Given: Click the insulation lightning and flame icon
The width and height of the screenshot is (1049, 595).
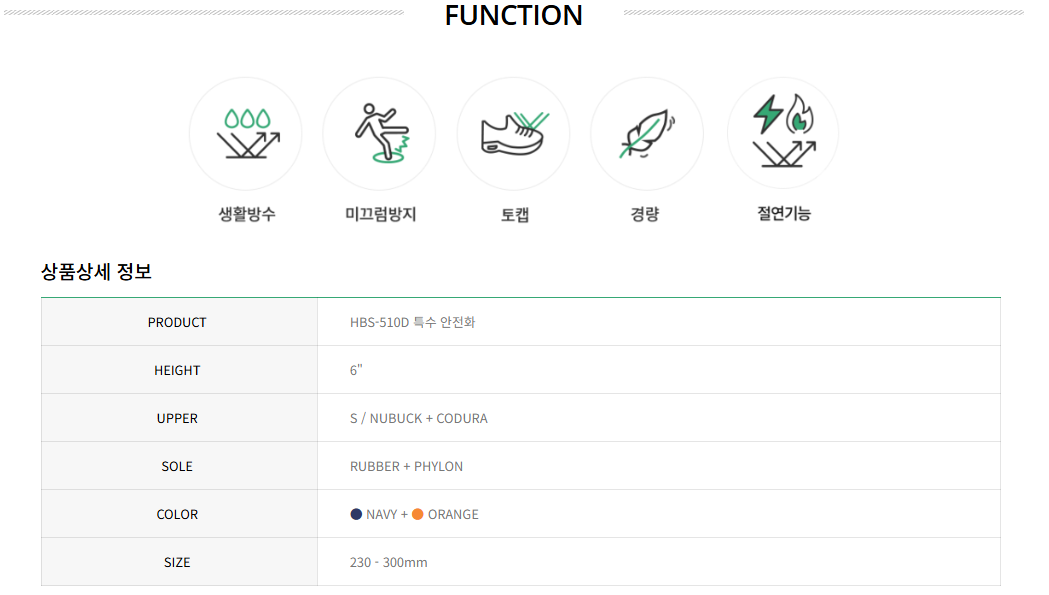Looking at the screenshot, I should [x=783, y=133].
